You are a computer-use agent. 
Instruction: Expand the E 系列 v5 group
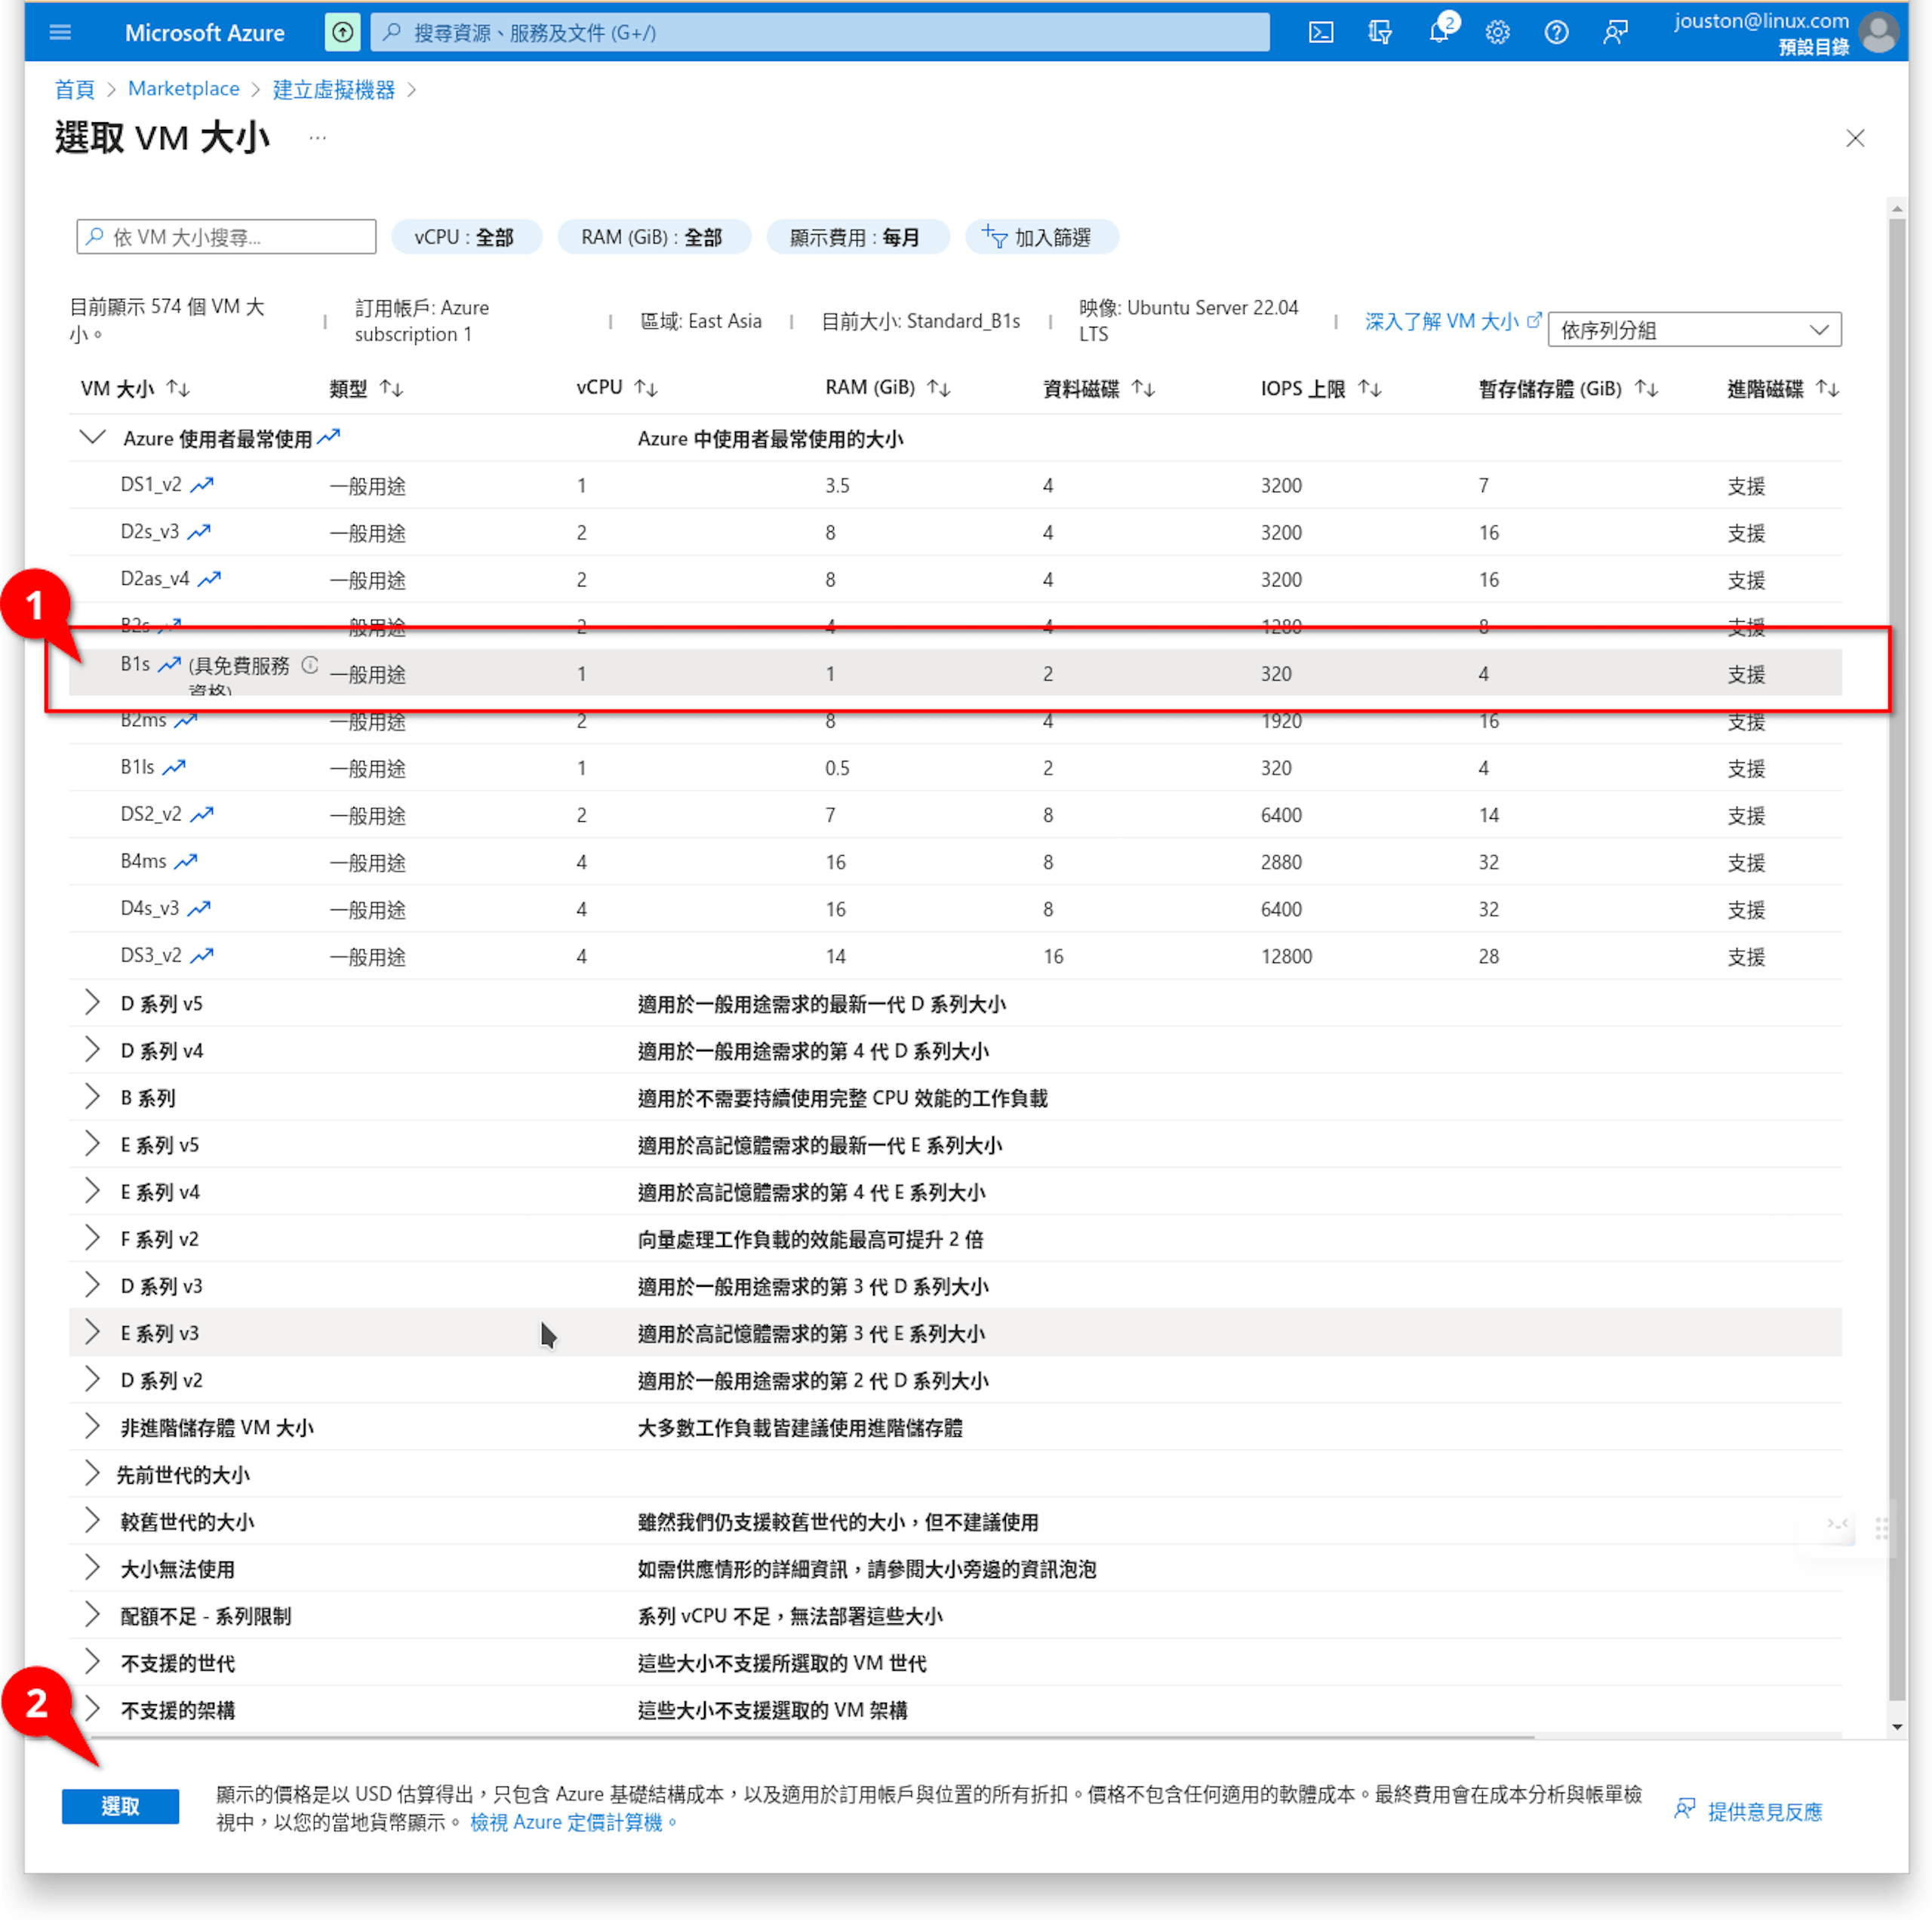coord(92,1143)
